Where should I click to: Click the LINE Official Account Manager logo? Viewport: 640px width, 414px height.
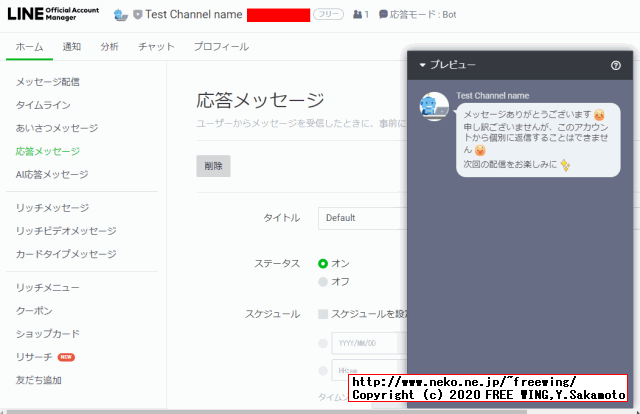[x=53, y=14]
